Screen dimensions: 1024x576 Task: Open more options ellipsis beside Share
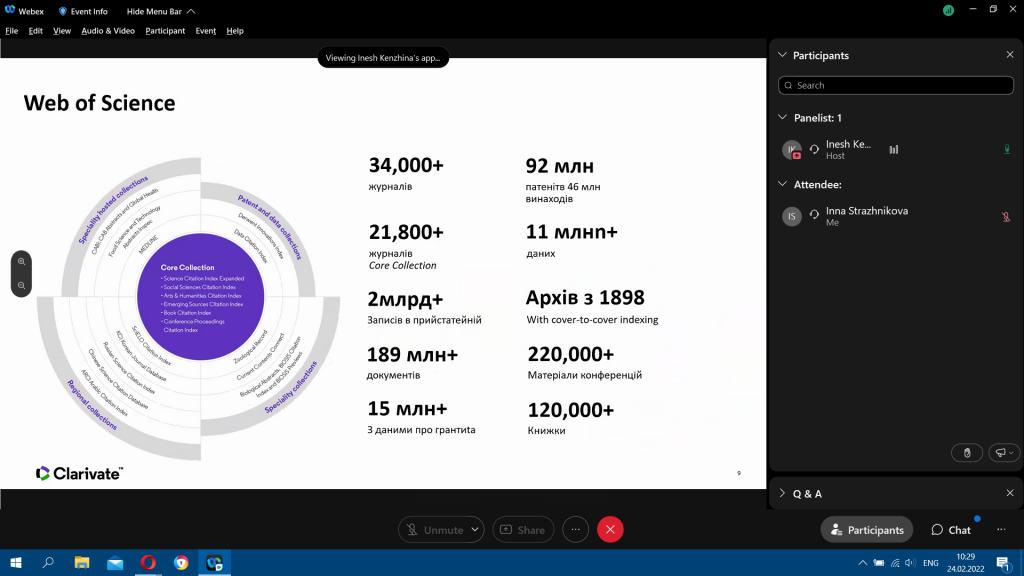coord(574,529)
